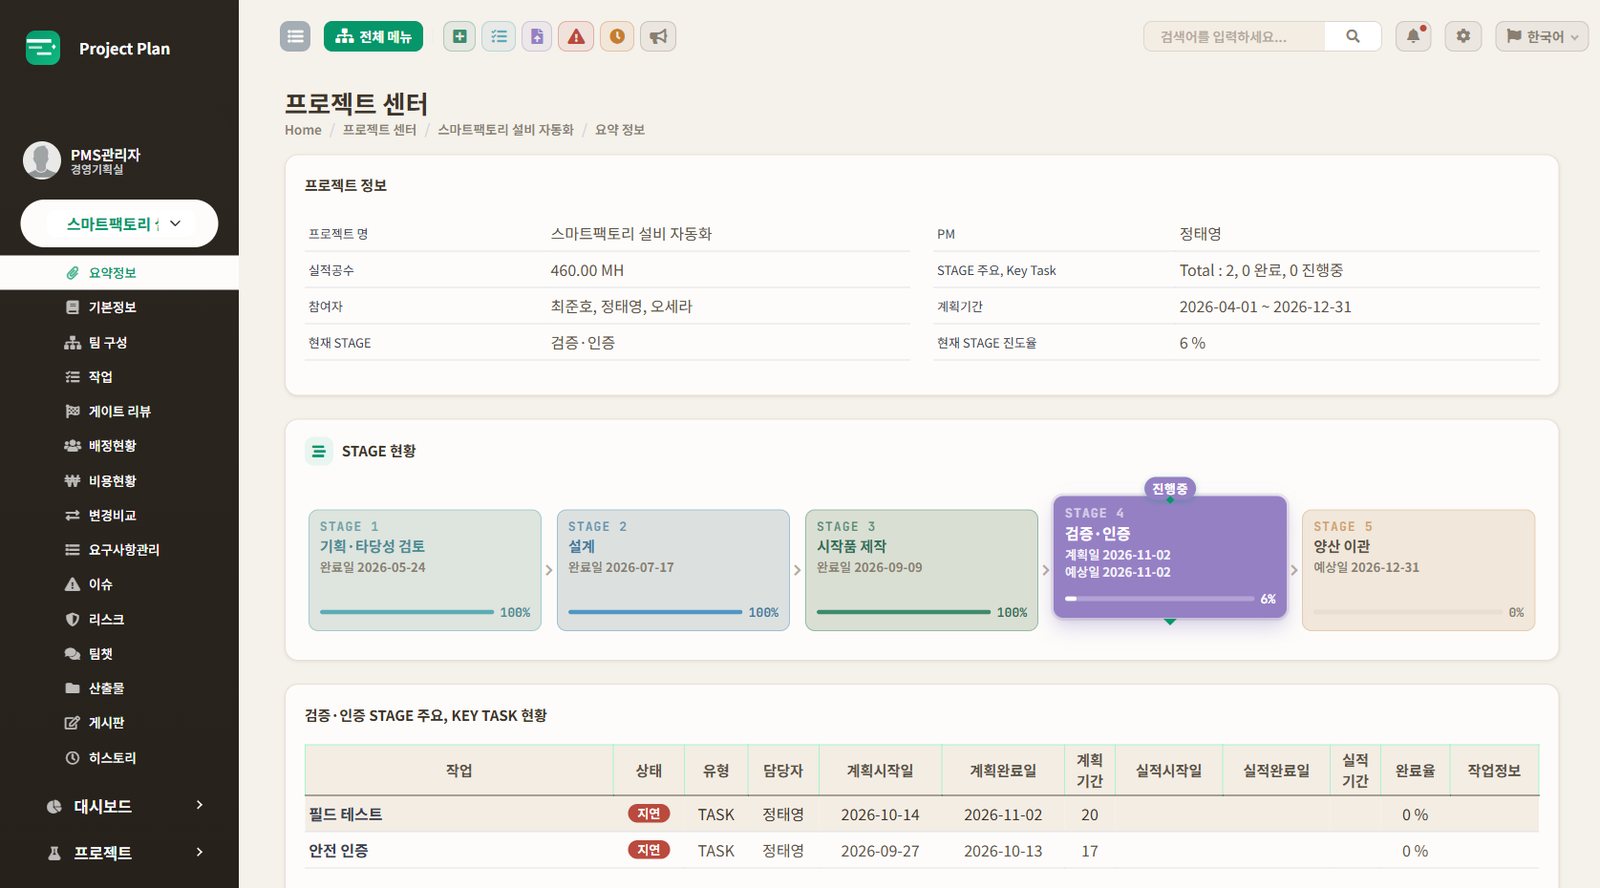
Task: Click the Home breadcrumb link
Action: pos(303,130)
